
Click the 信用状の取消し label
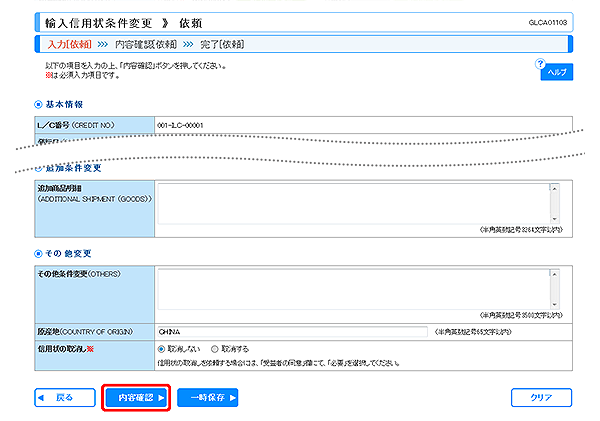65,349
